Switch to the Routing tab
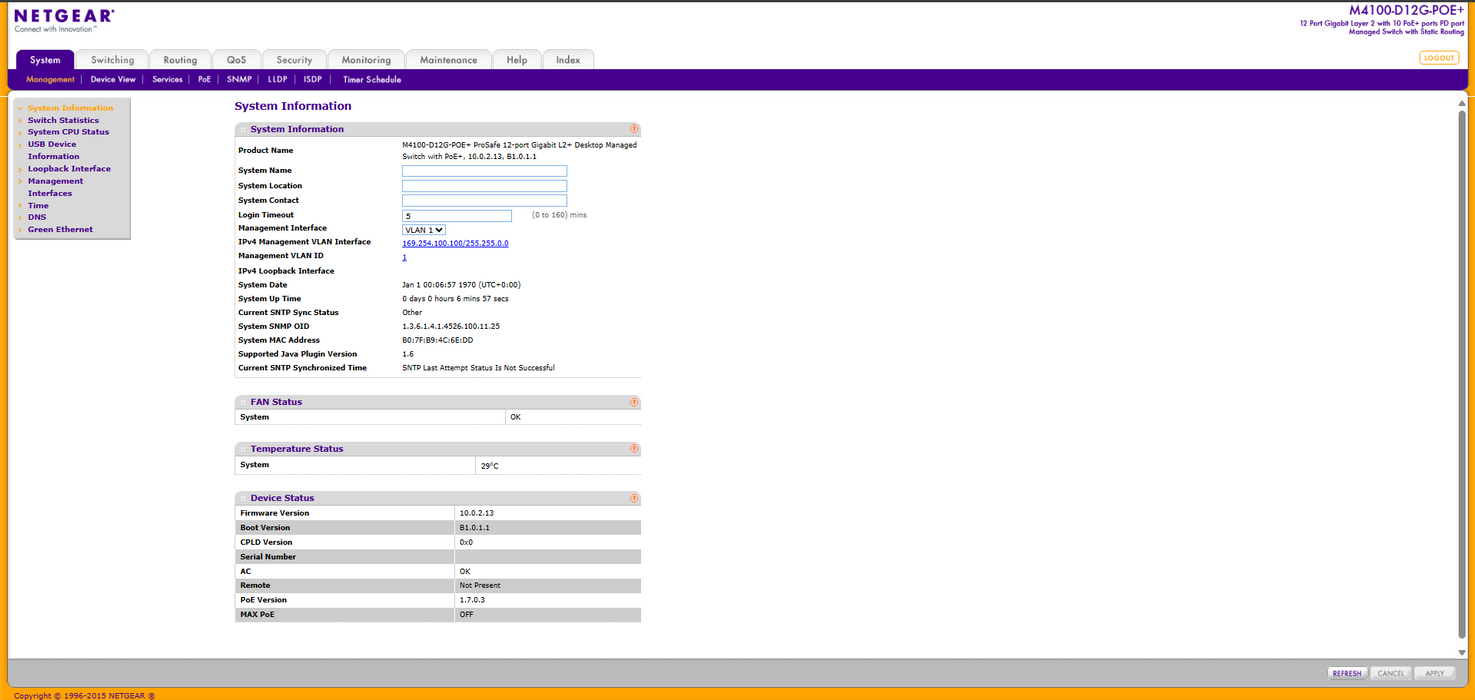The width and height of the screenshot is (1475, 700). (180, 60)
